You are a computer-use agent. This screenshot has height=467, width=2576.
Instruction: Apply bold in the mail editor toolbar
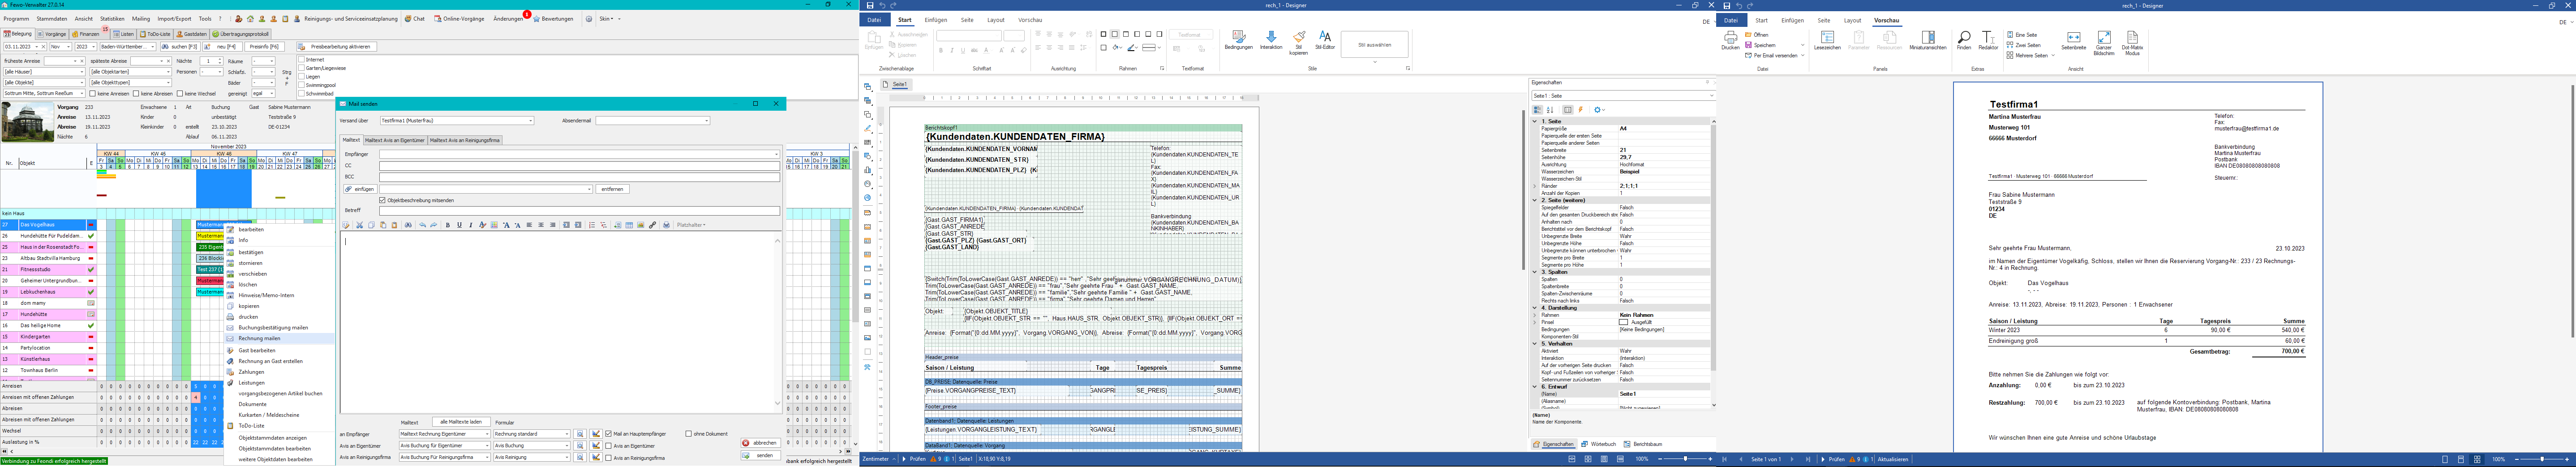[x=447, y=225]
